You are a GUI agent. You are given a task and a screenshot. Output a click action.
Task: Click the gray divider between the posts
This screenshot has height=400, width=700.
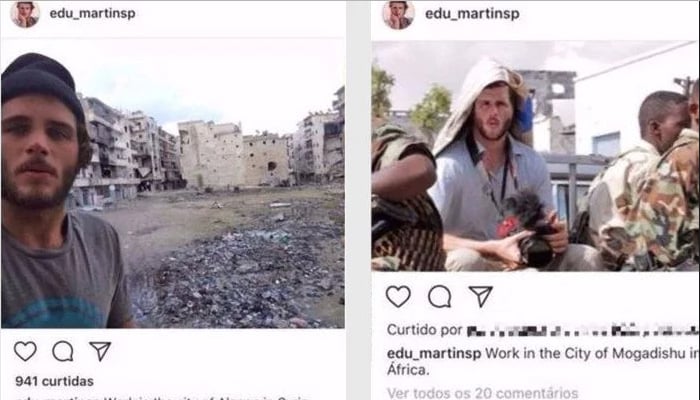click(x=358, y=200)
